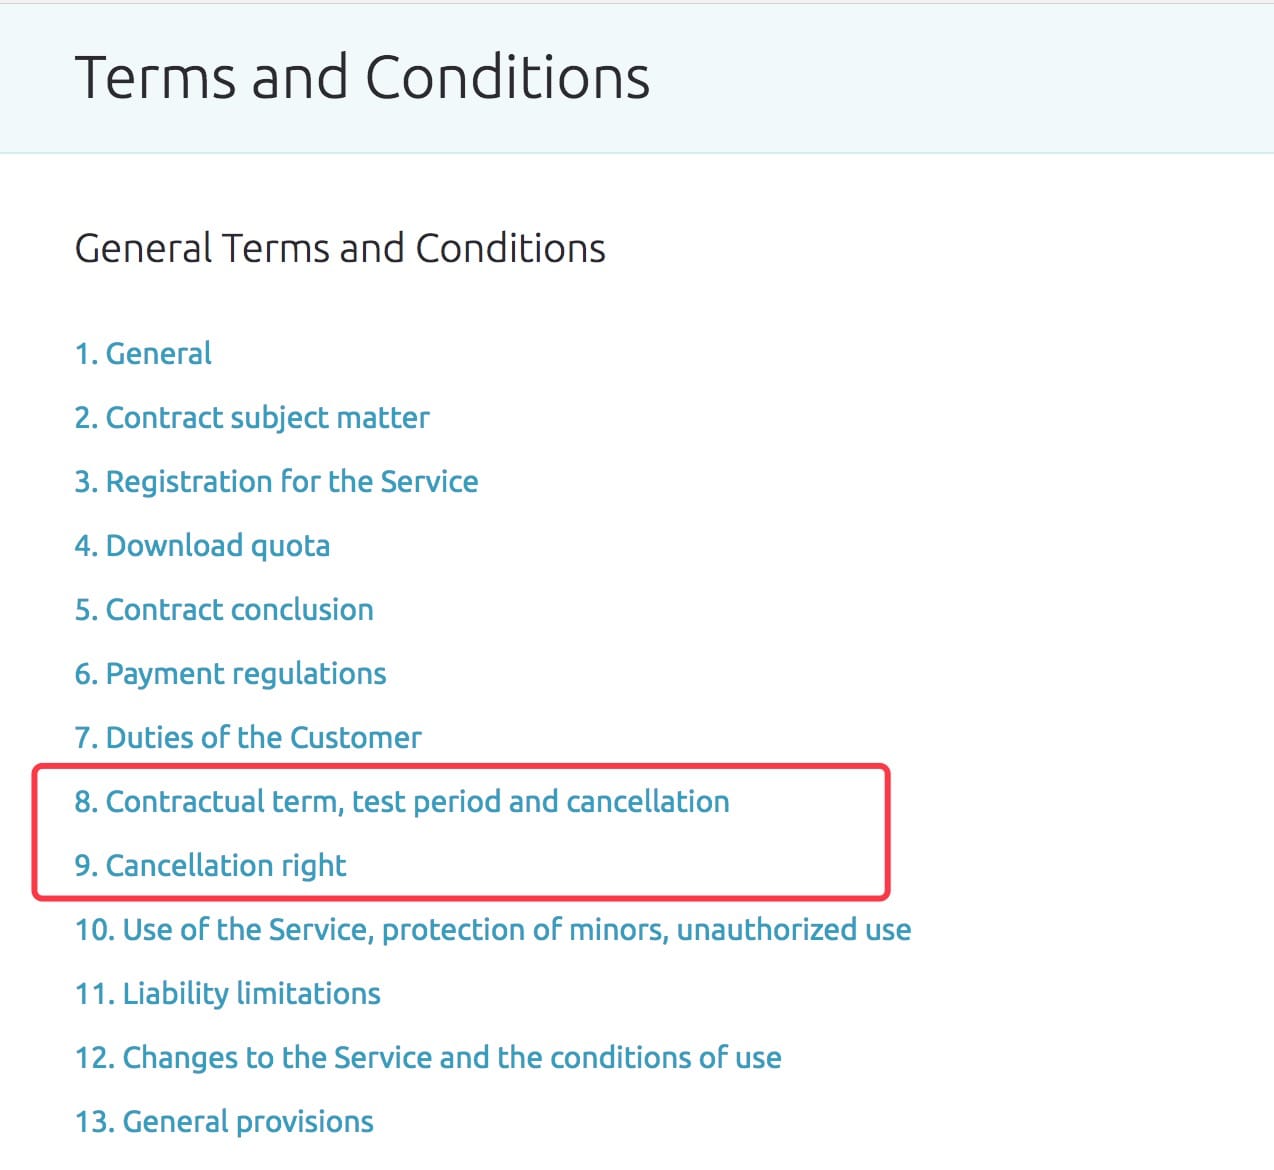Open '3. Registration for the Service'
The image size is (1274, 1170).
276,482
